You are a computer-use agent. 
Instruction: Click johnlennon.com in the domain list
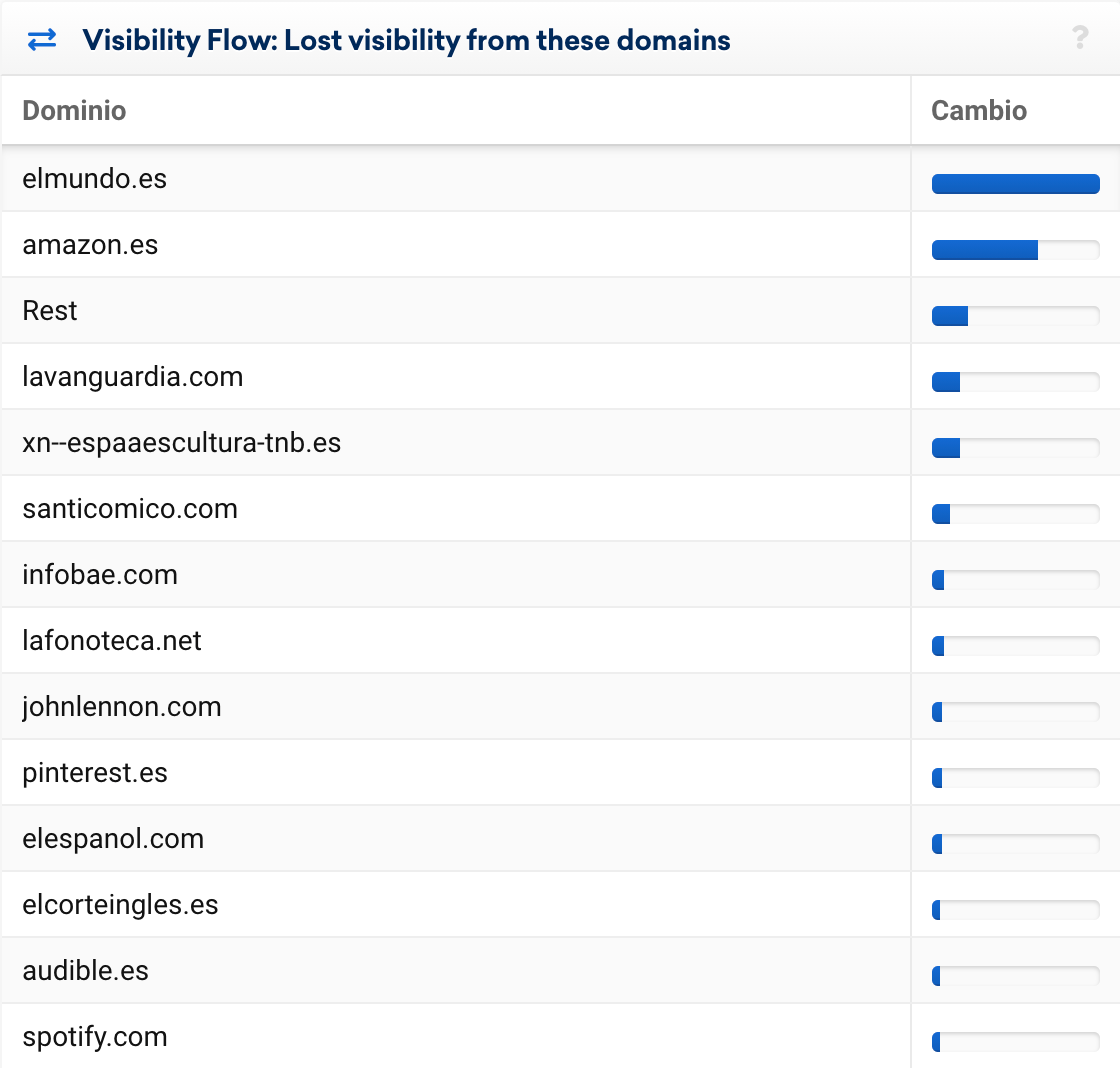click(122, 707)
